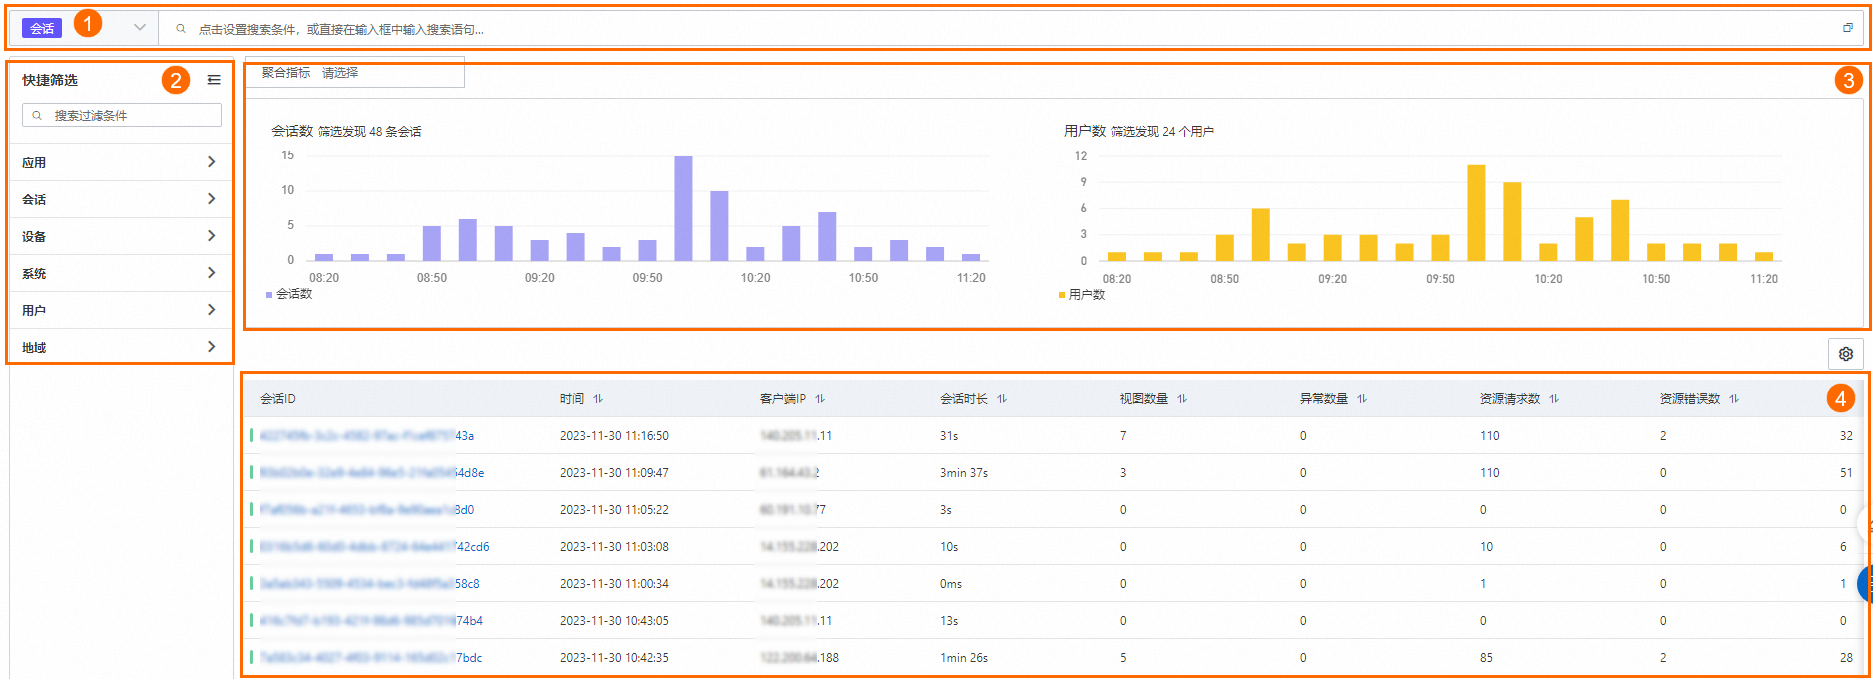Click the 快捷筛选 panel title
Image resolution: width=1873 pixels, height=679 pixels.
pyautogui.click(x=50, y=80)
